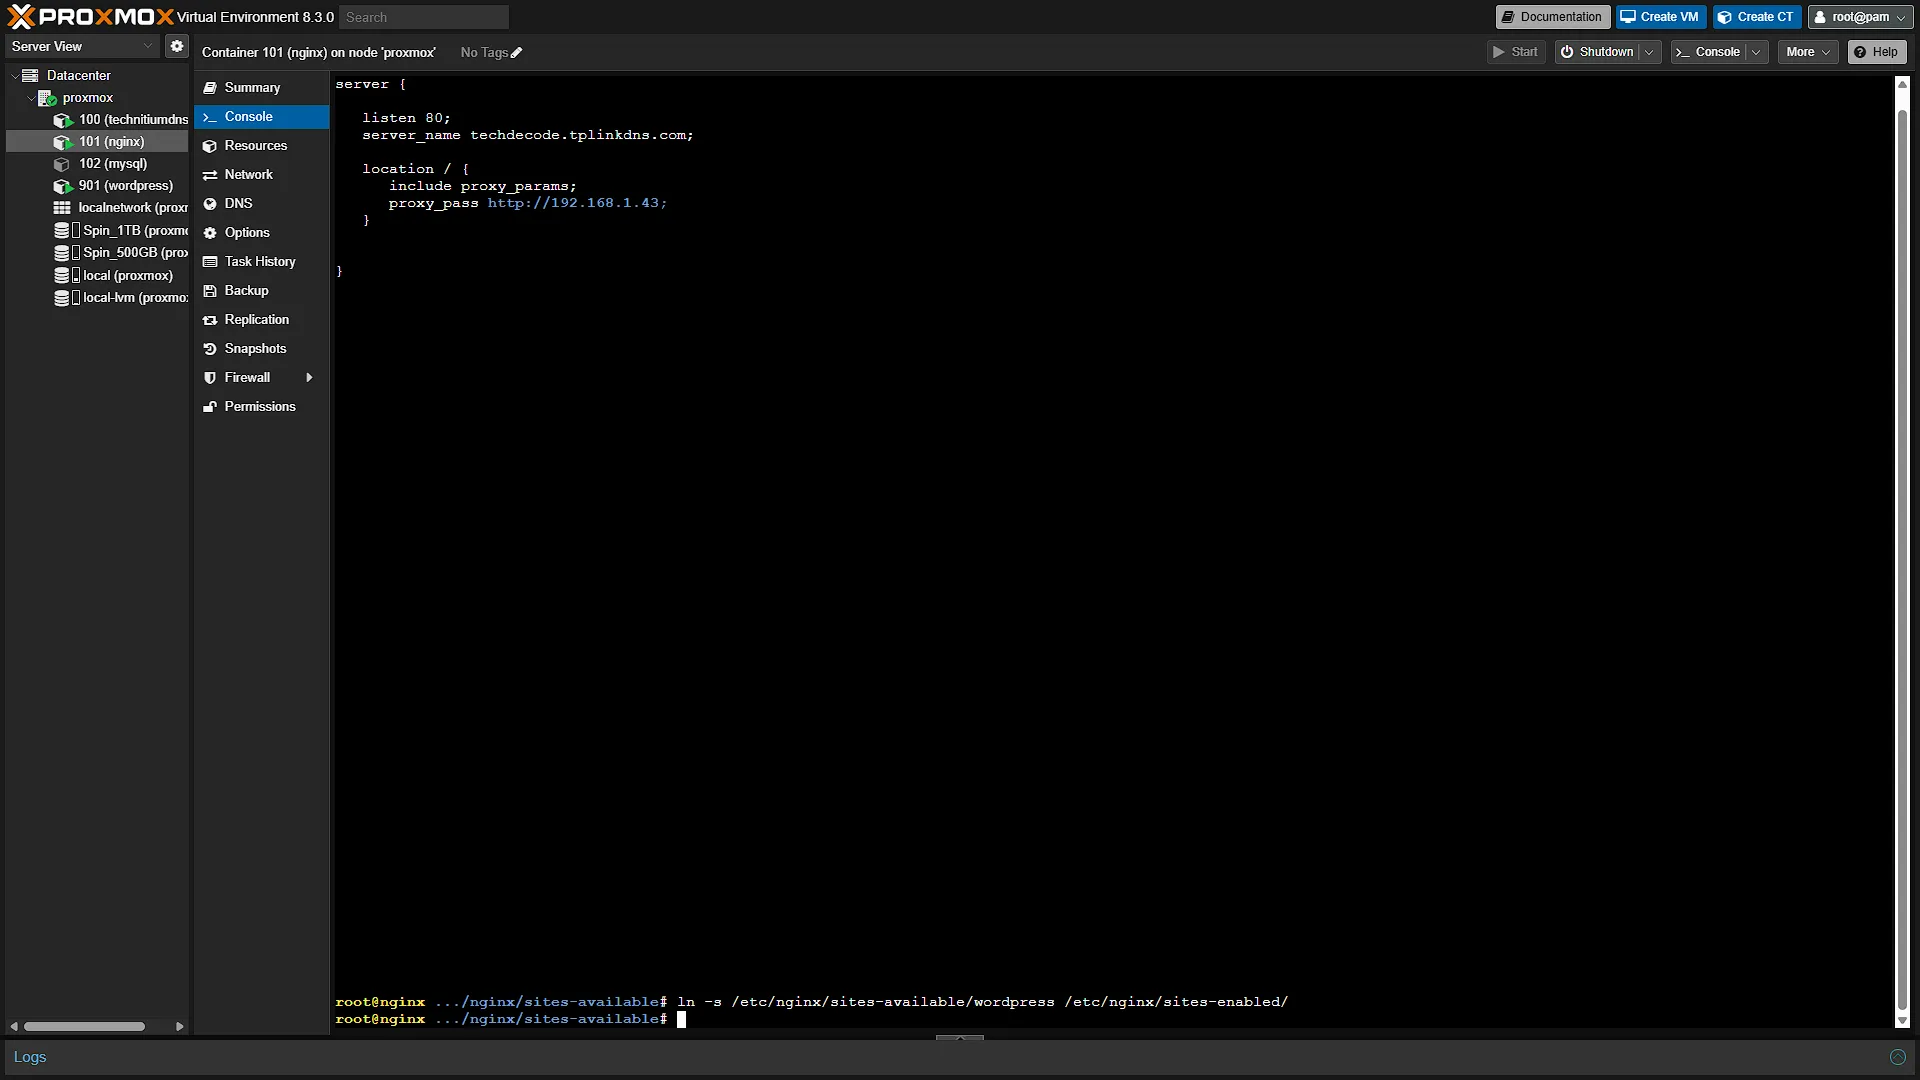Open the Task History tab
The width and height of the screenshot is (1920, 1080).
[x=261, y=262]
